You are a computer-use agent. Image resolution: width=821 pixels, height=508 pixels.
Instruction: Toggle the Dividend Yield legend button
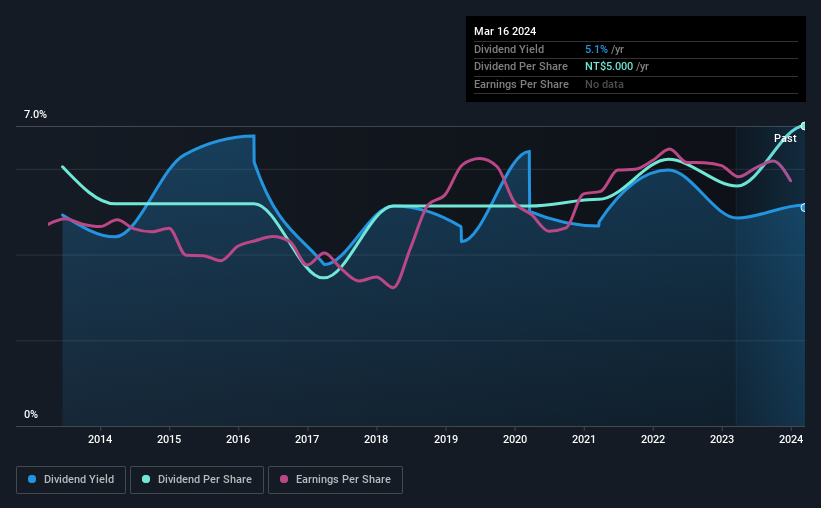(71, 480)
